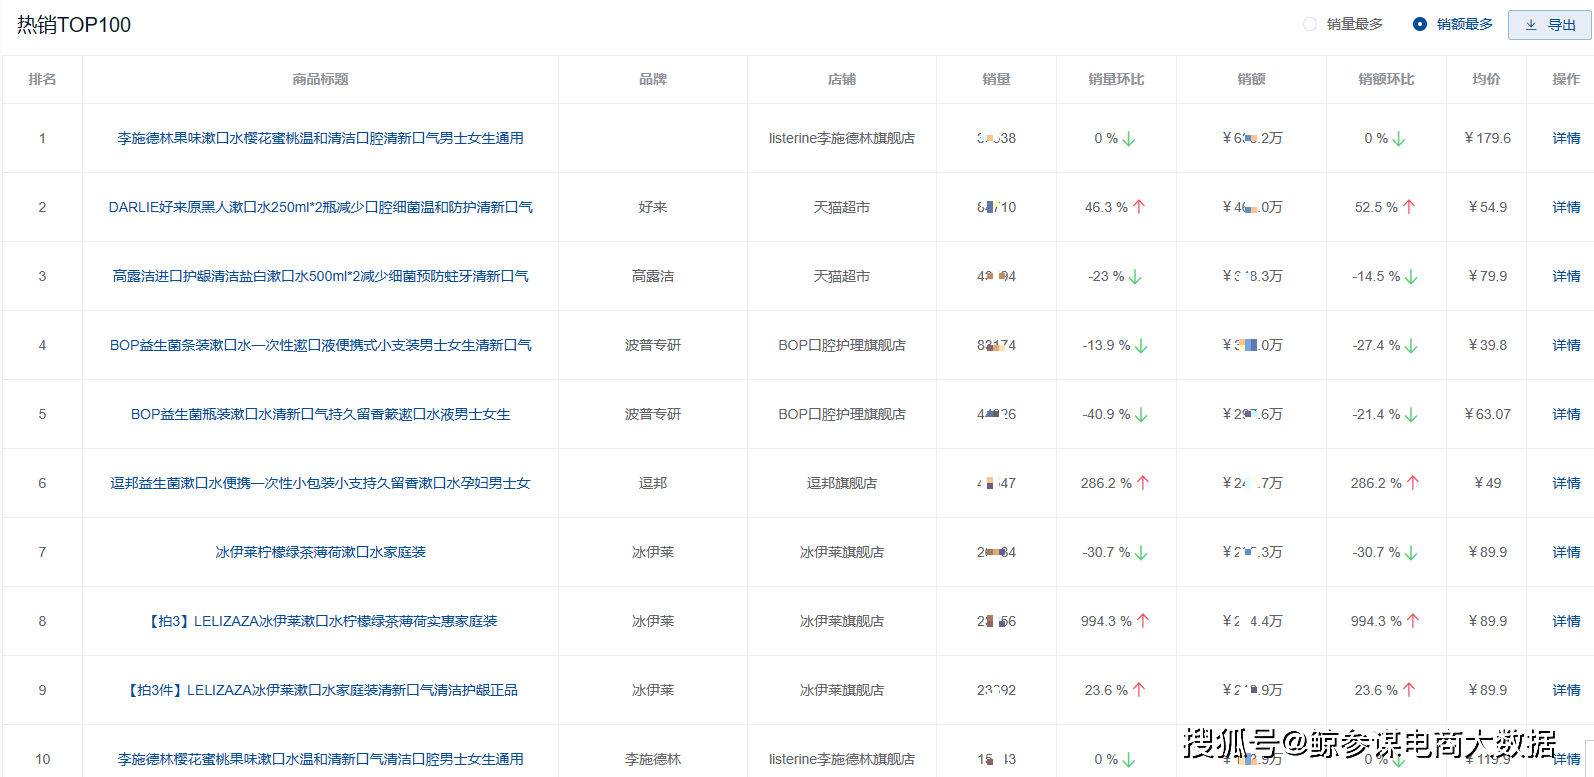
Task: Open 详情 for rank 7 row
Action: tap(1566, 552)
